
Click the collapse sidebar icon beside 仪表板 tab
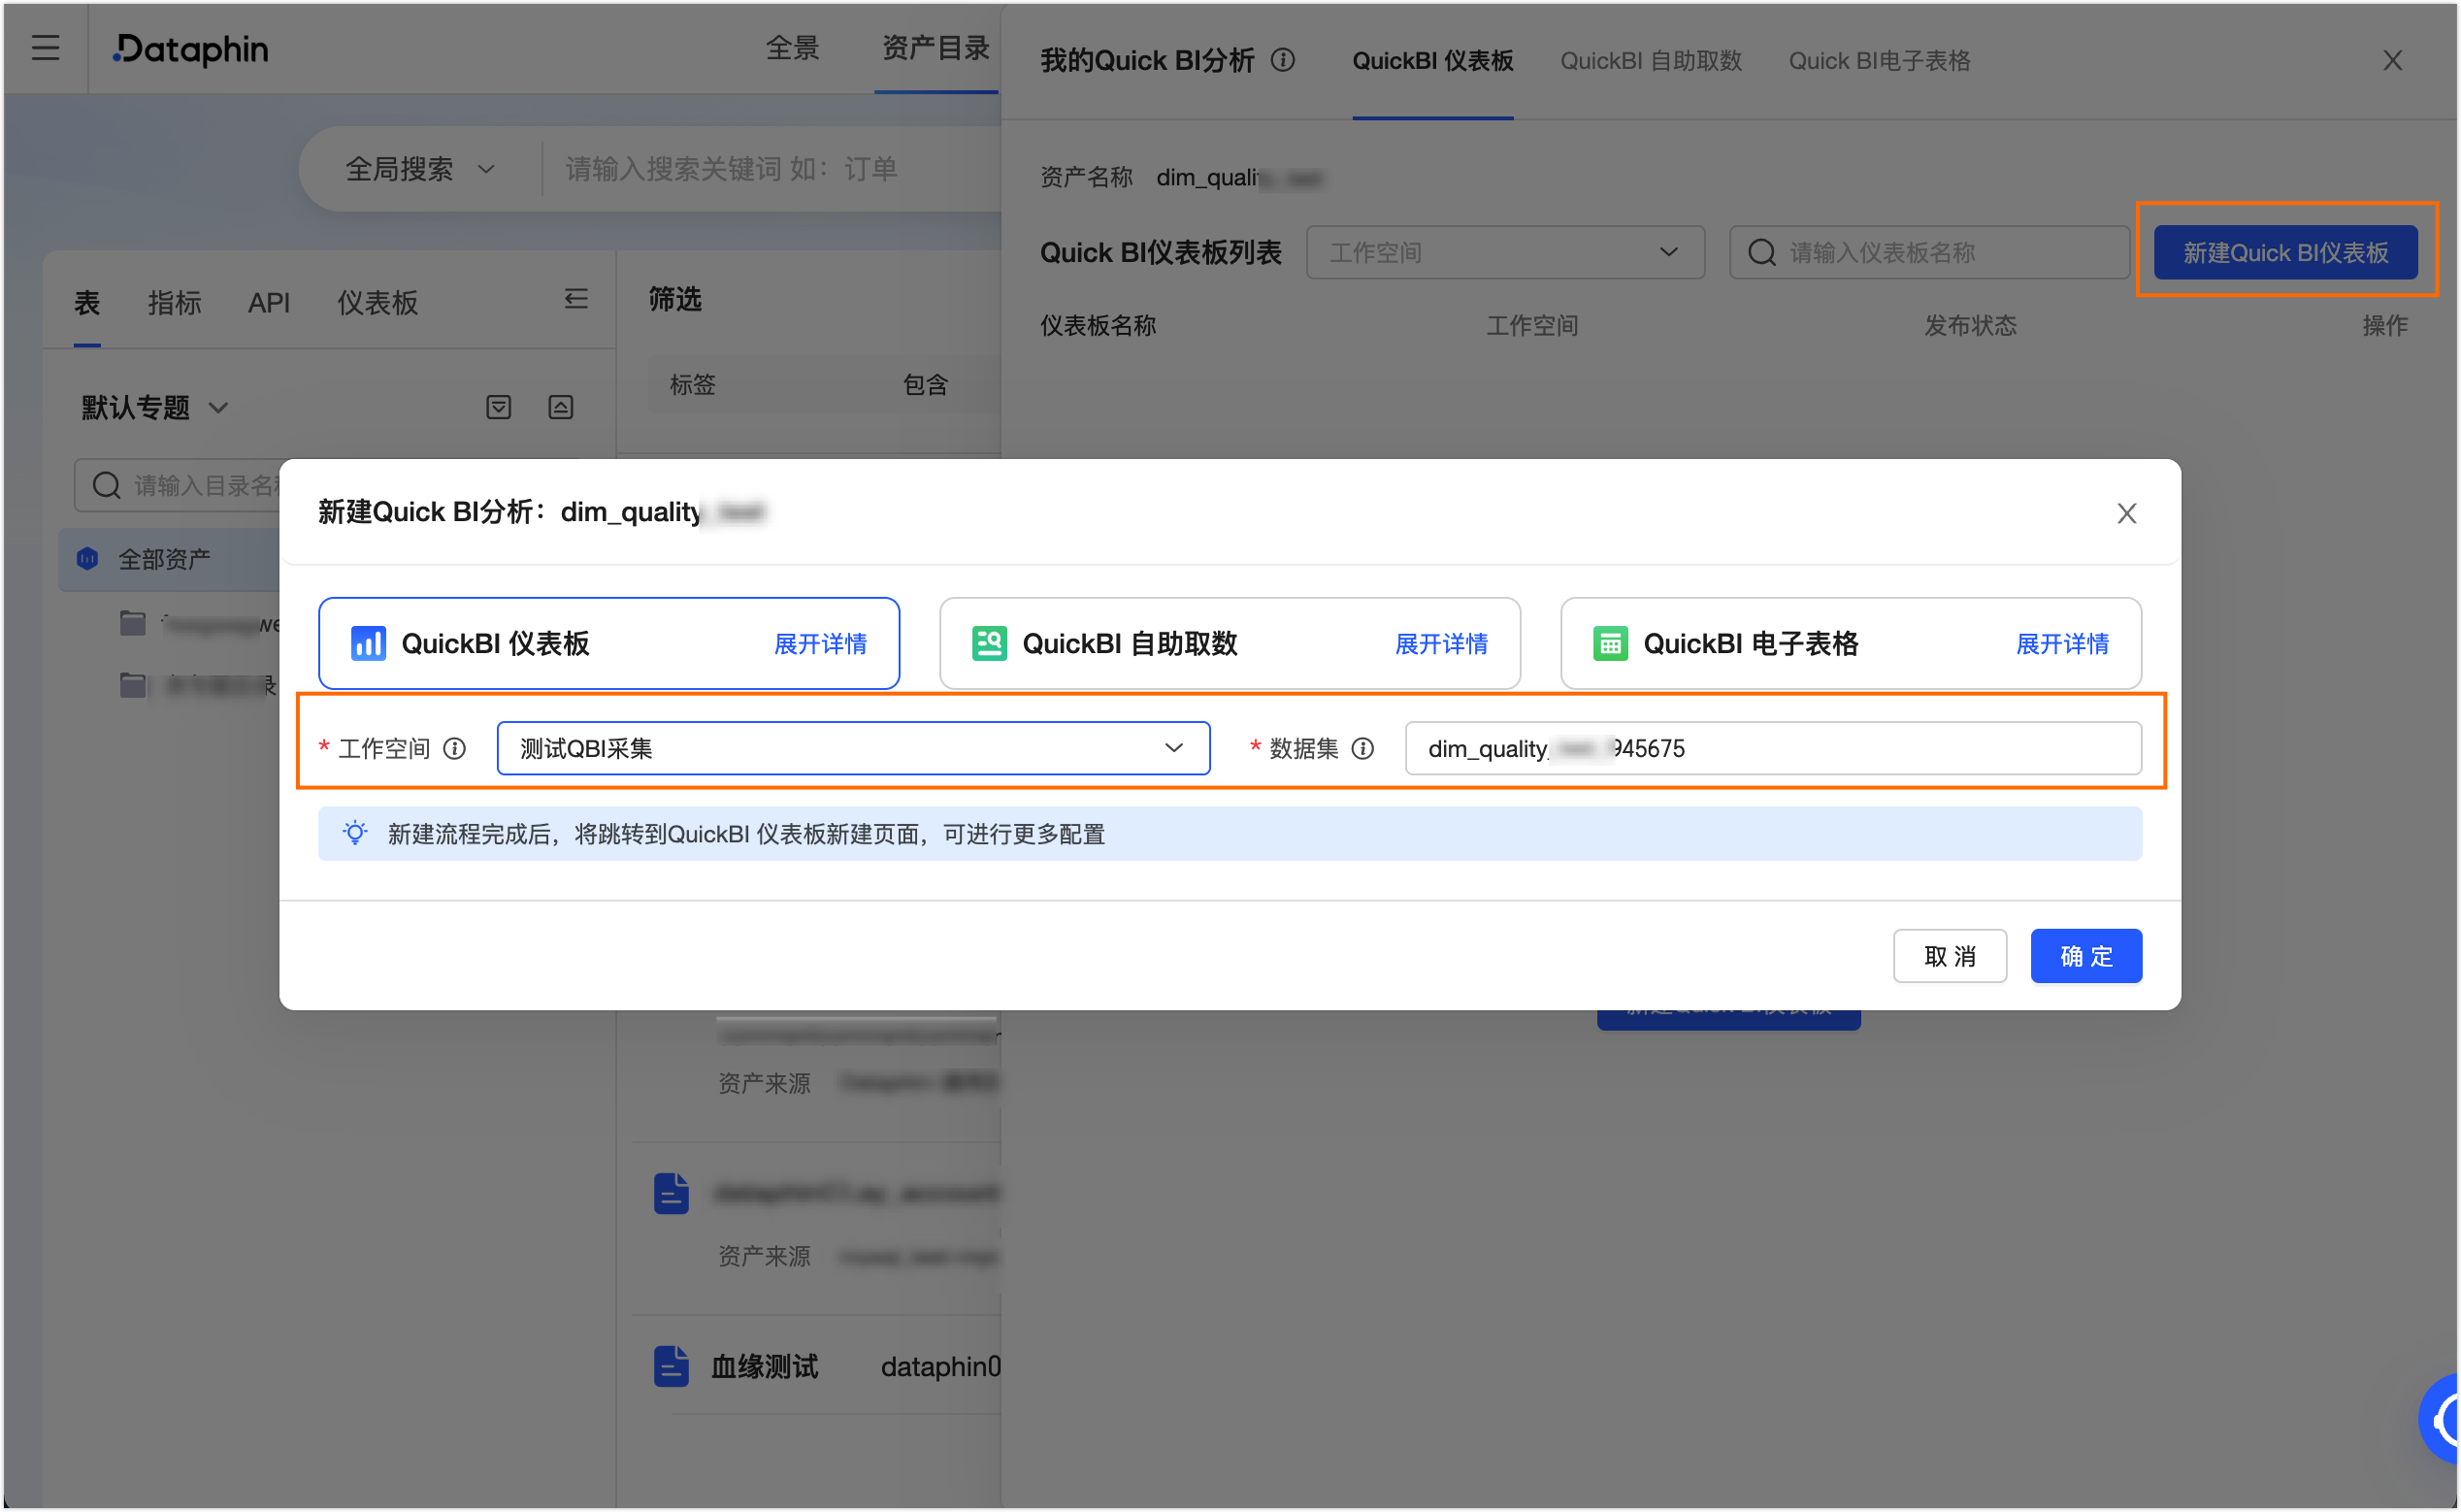tap(576, 299)
